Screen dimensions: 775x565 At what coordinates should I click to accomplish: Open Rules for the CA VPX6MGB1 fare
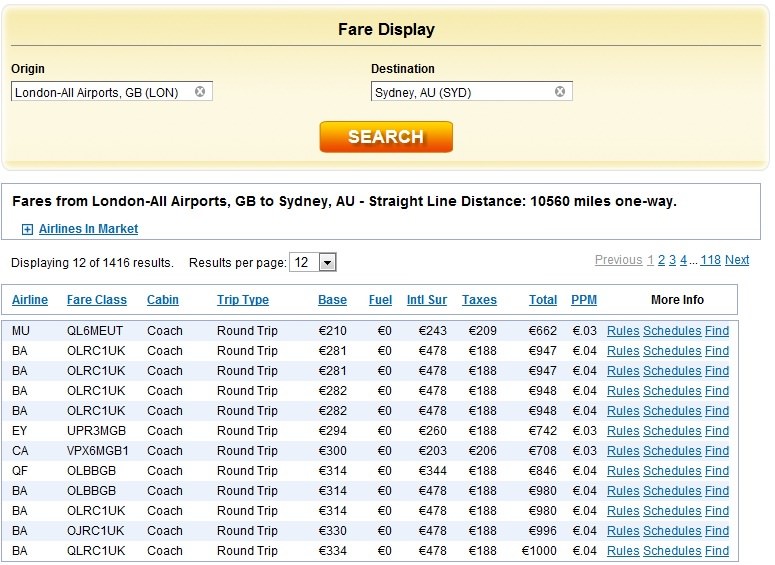pyautogui.click(x=623, y=451)
